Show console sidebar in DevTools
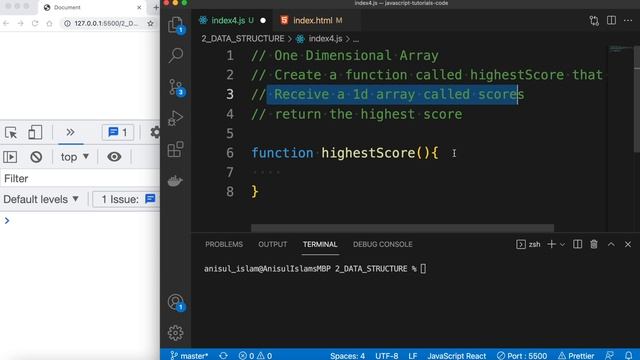The width and height of the screenshot is (640, 360). tap(10, 157)
